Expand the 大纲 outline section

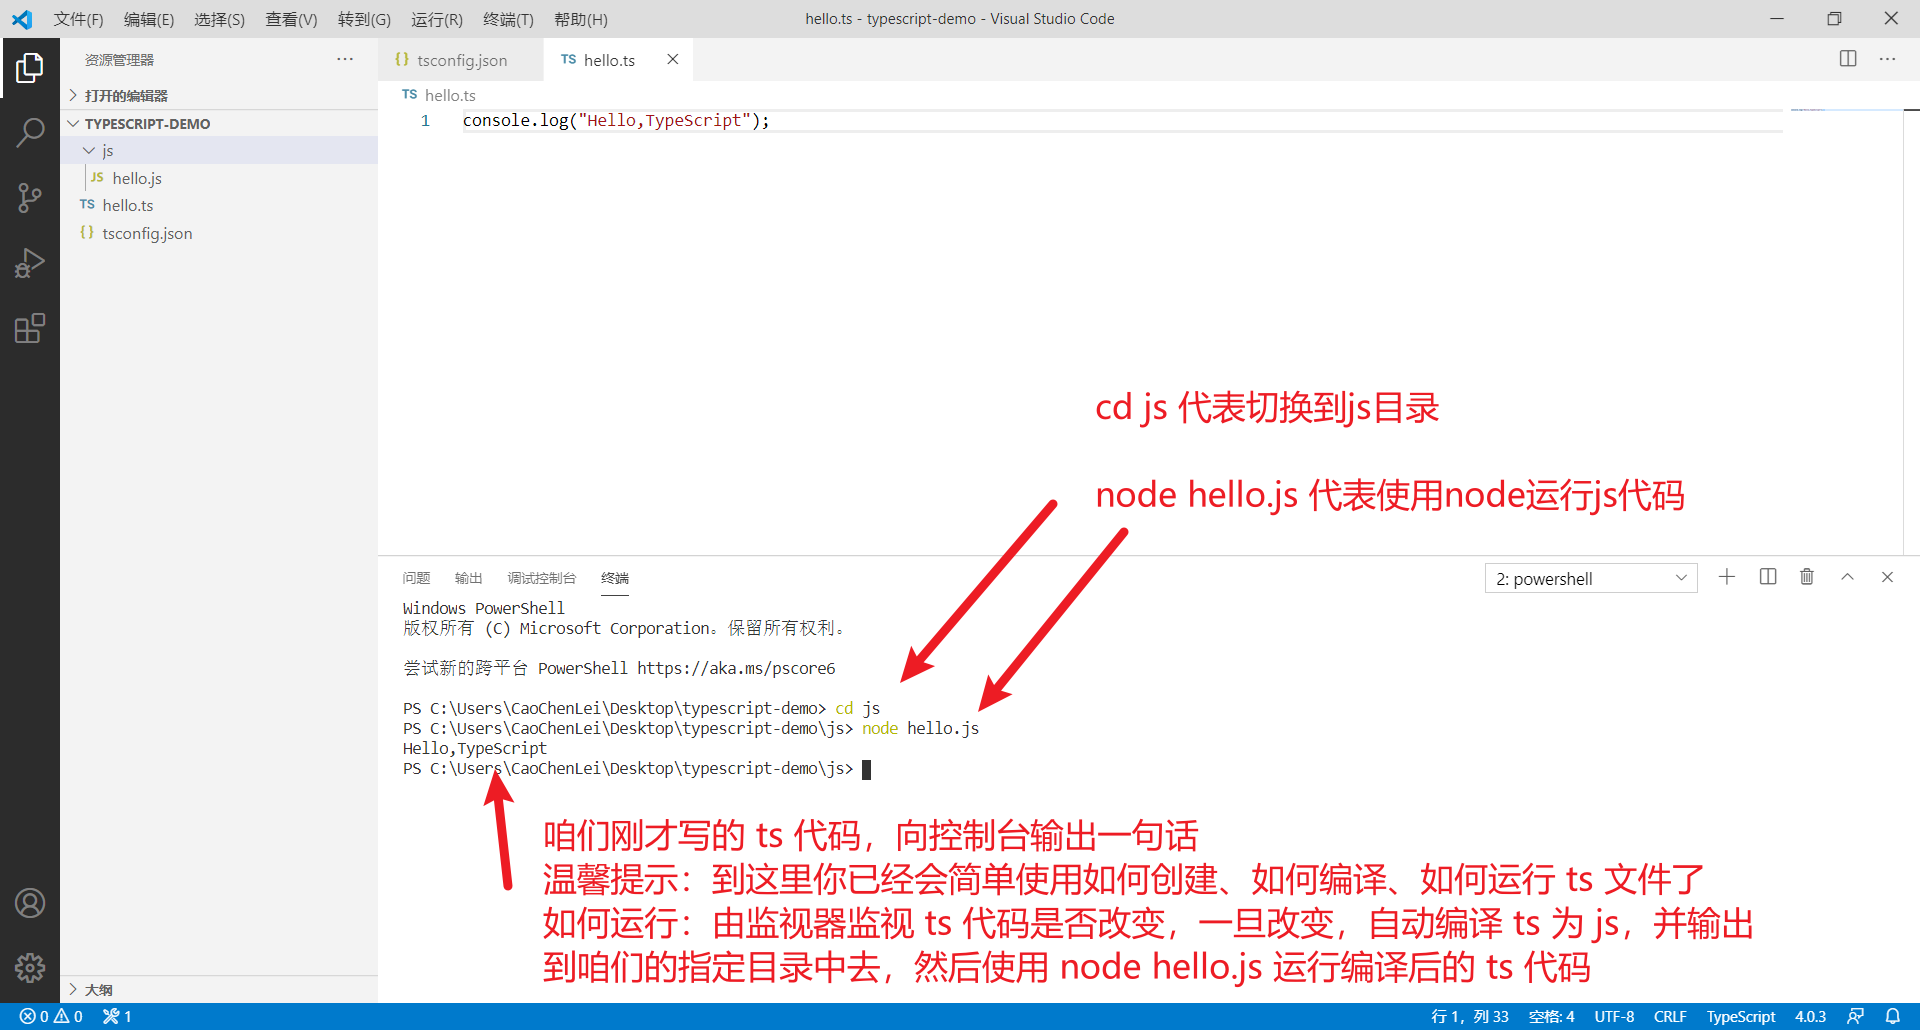point(219,989)
